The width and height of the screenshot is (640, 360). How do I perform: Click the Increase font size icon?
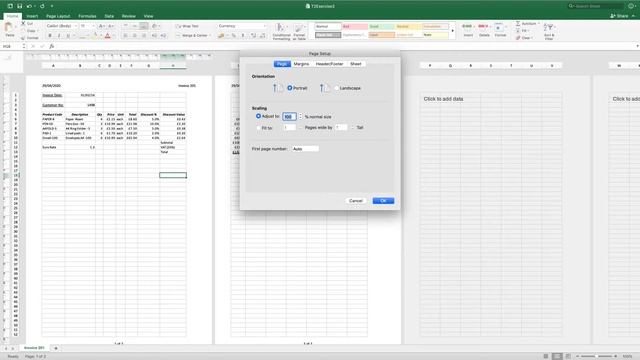(102, 26)
